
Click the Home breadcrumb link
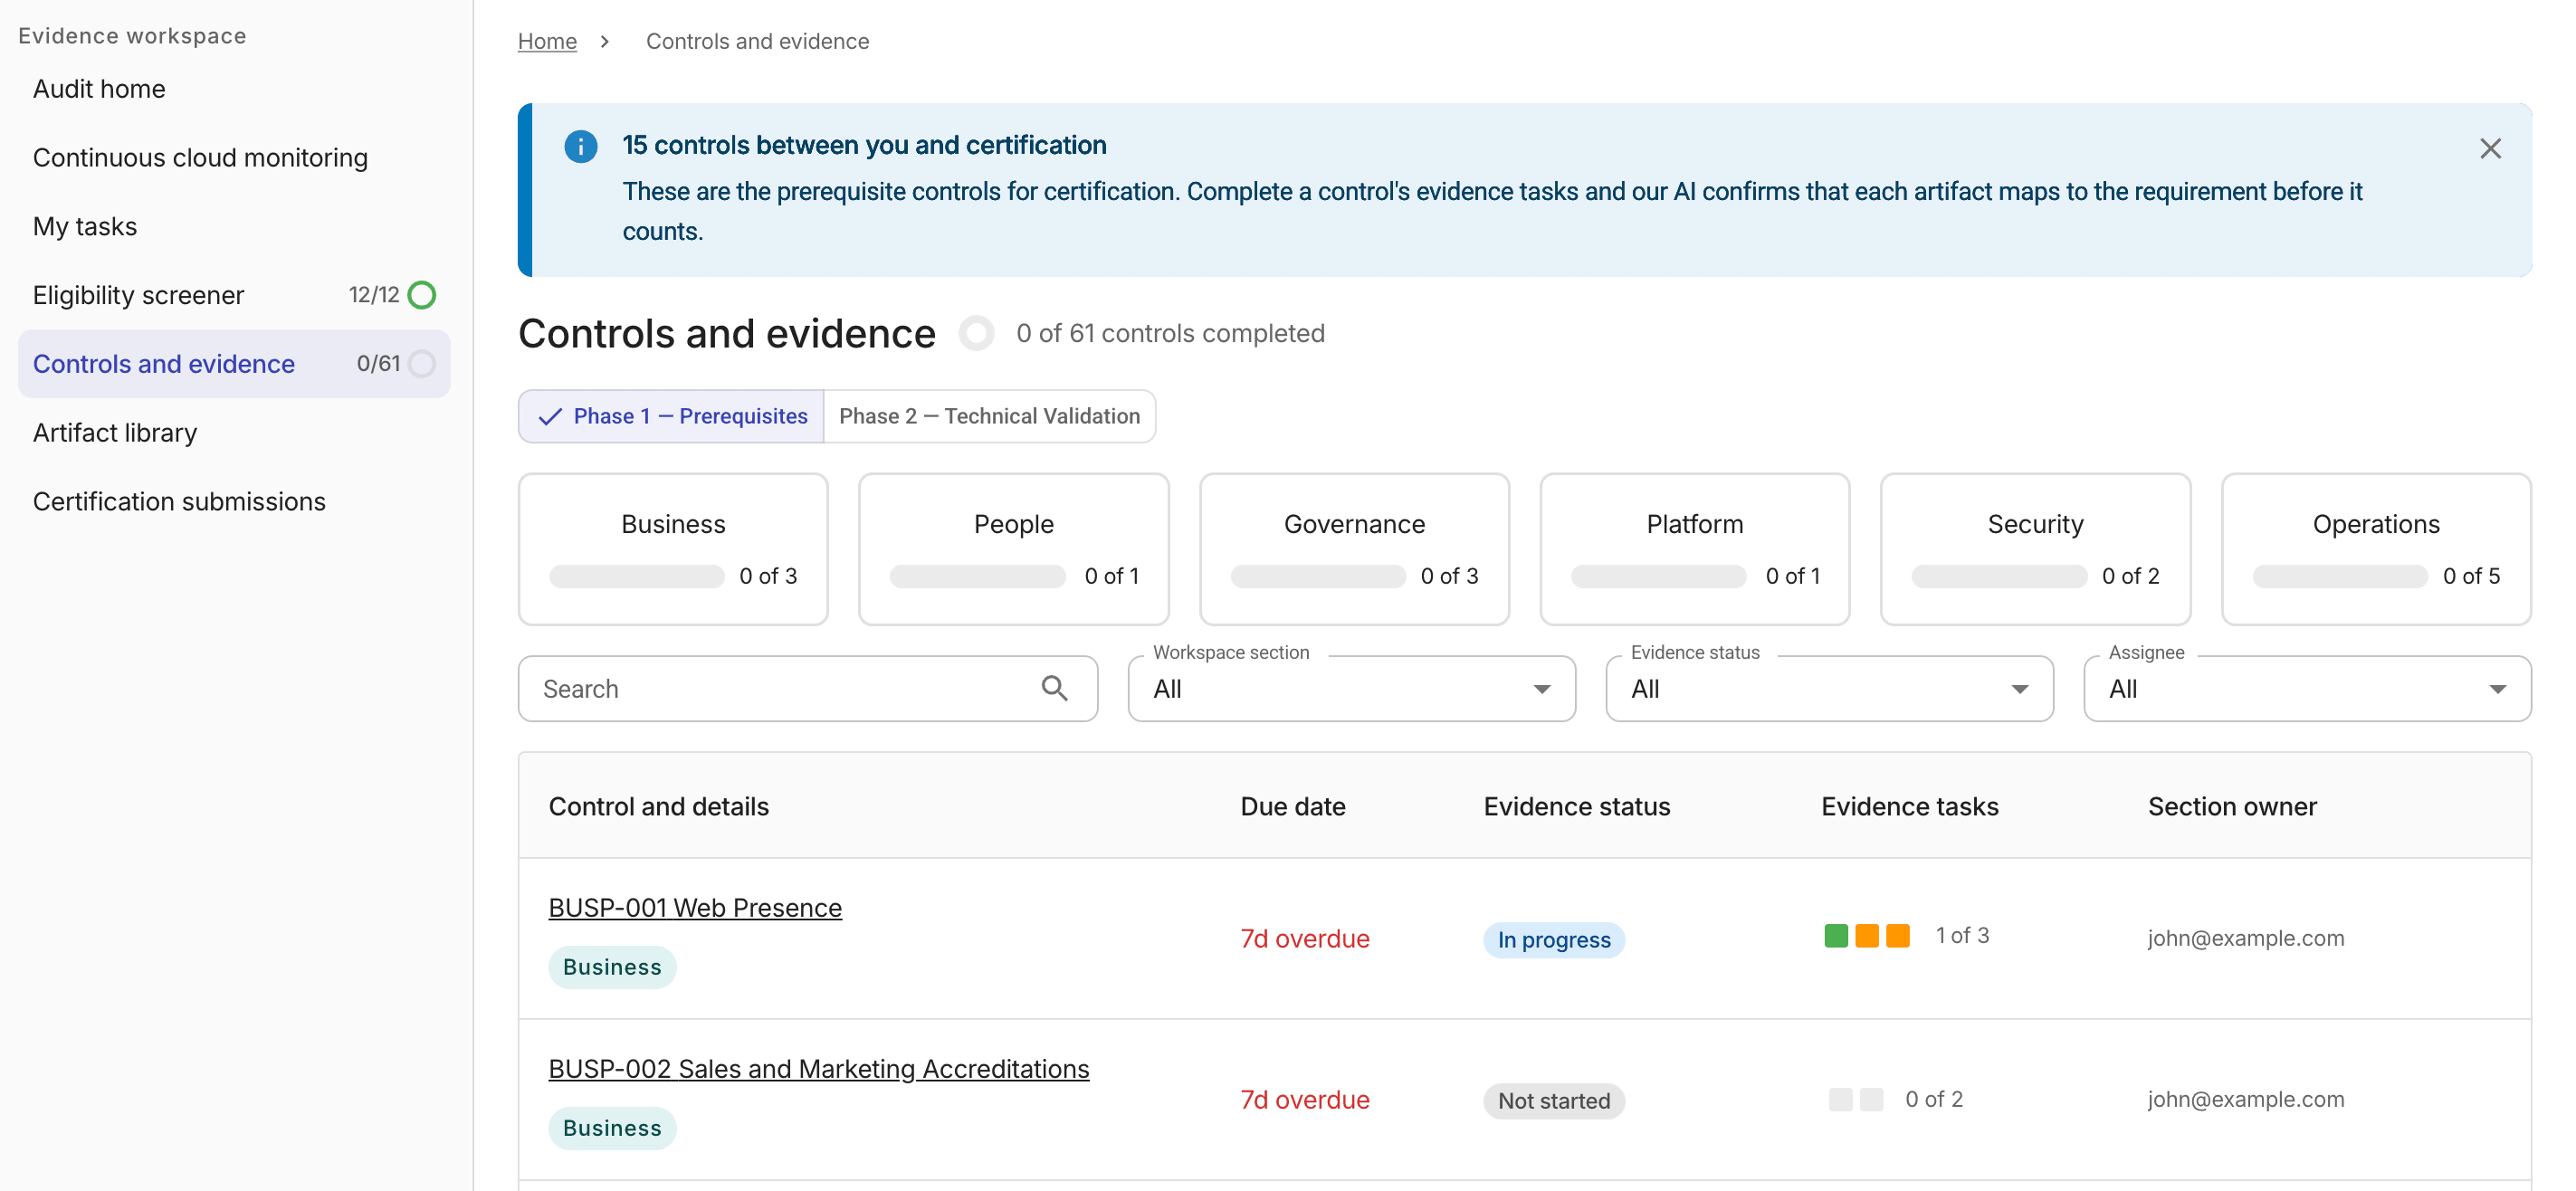point(547,42)
